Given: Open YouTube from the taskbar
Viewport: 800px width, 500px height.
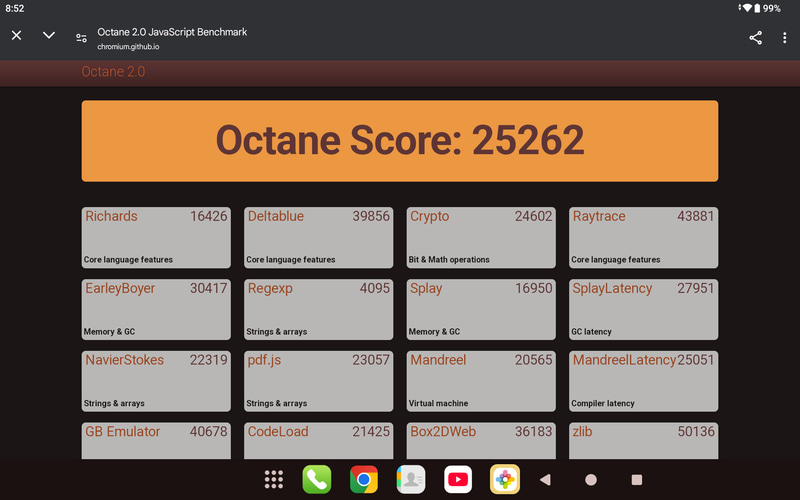Looking at the screenshot, I should click(x=458, y=480).
